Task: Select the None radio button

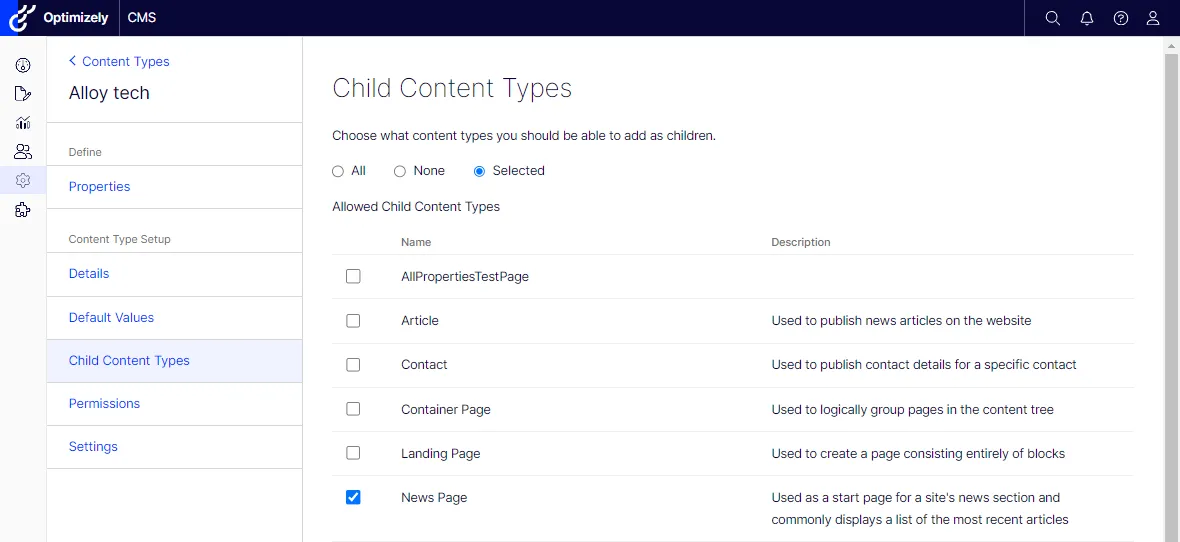Action: point(400,172)
